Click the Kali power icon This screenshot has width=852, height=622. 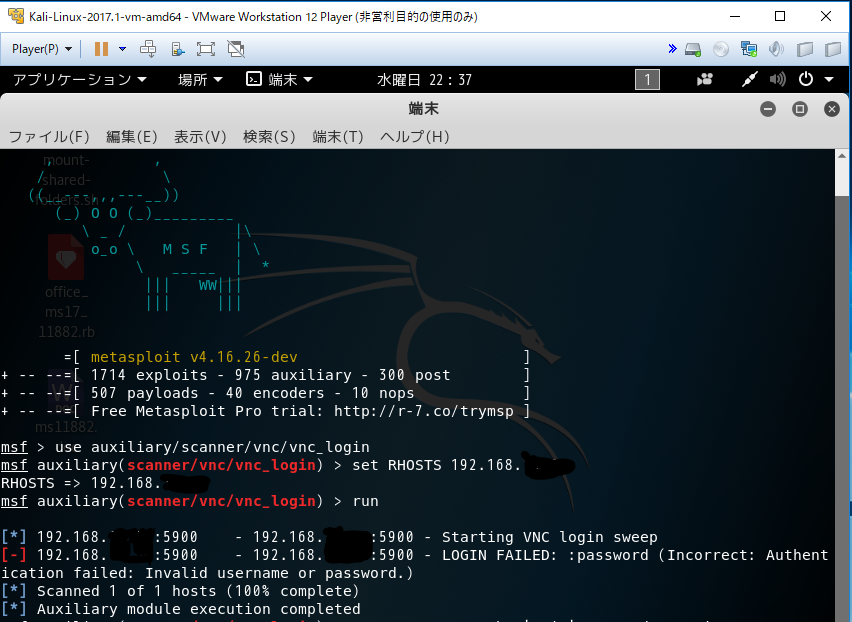(x=806, y=79)
